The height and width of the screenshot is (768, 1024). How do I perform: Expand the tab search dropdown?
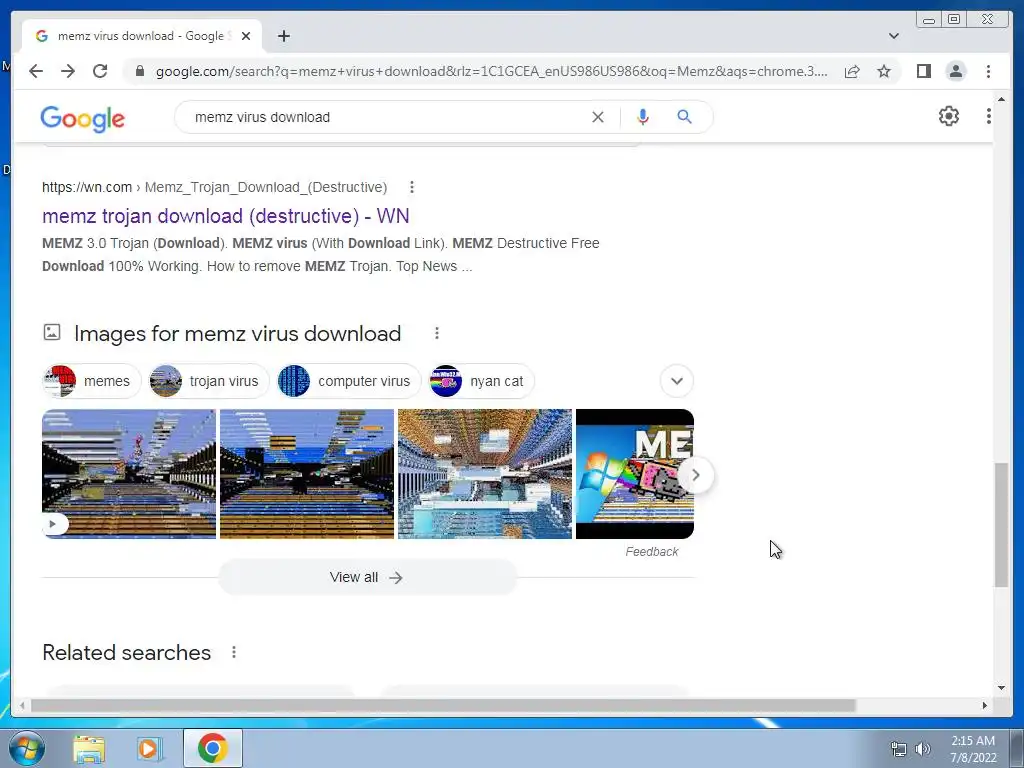click(893, 36)
